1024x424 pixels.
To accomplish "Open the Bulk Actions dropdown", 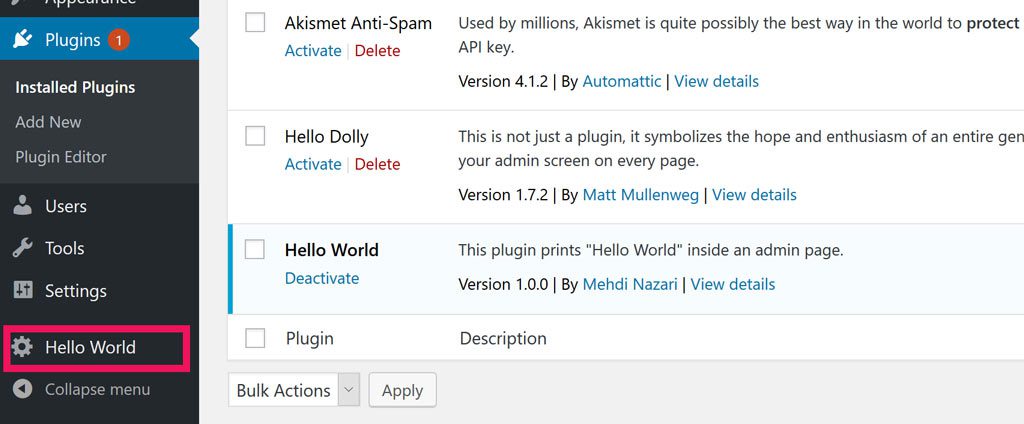I will [294, 390].
